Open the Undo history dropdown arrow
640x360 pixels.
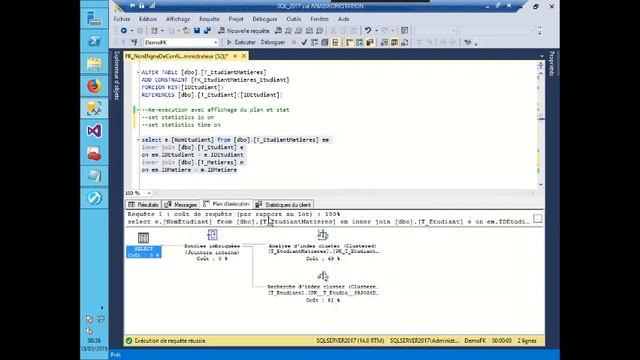click(x=376, y=31)
